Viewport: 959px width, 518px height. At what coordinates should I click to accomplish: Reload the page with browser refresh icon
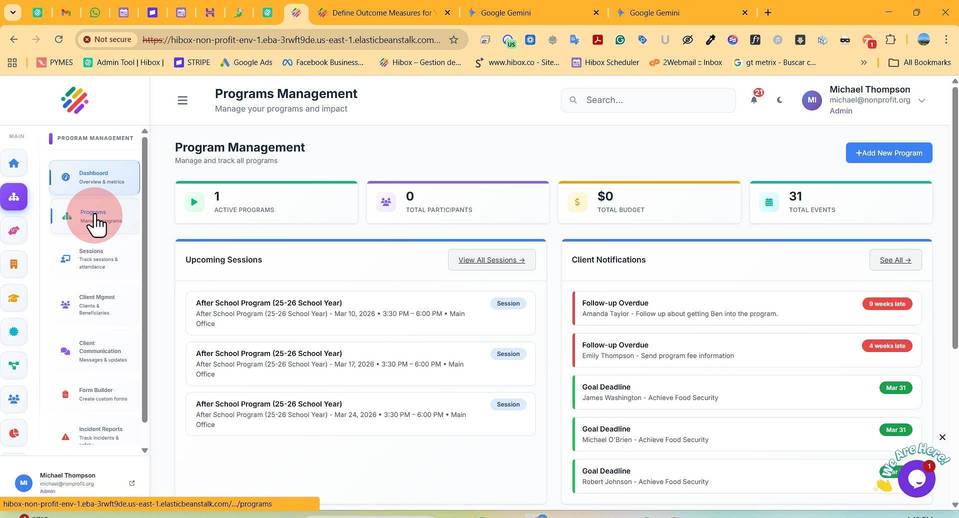click(59, 39)
